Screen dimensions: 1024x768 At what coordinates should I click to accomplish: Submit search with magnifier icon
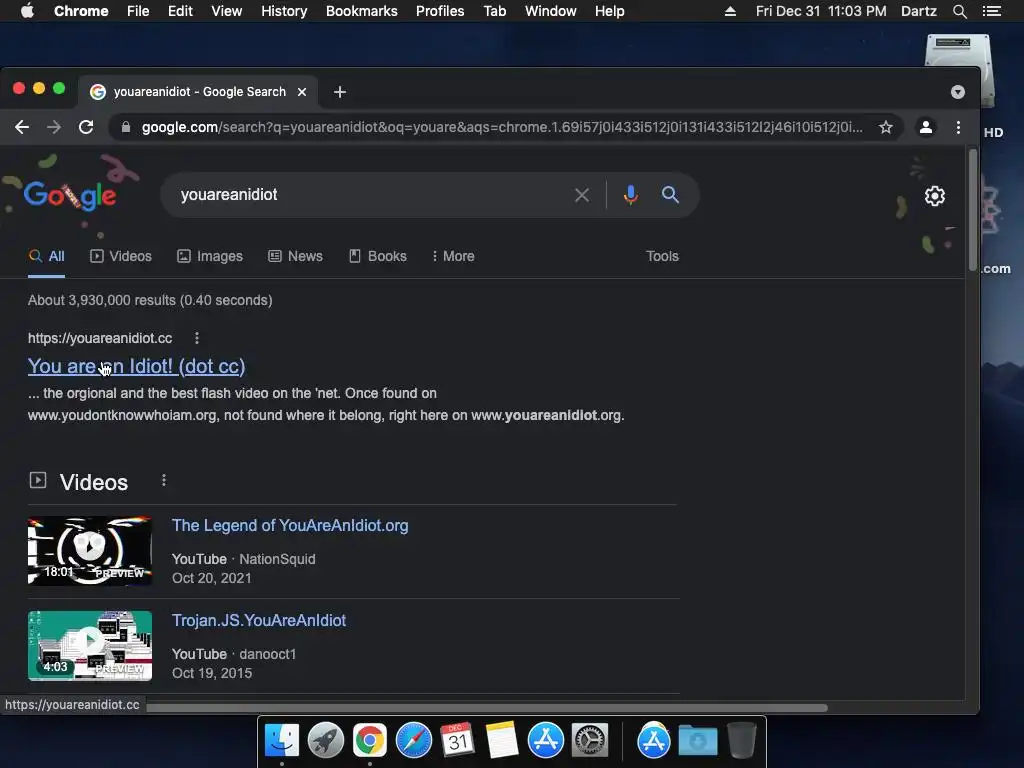point(670,195)
